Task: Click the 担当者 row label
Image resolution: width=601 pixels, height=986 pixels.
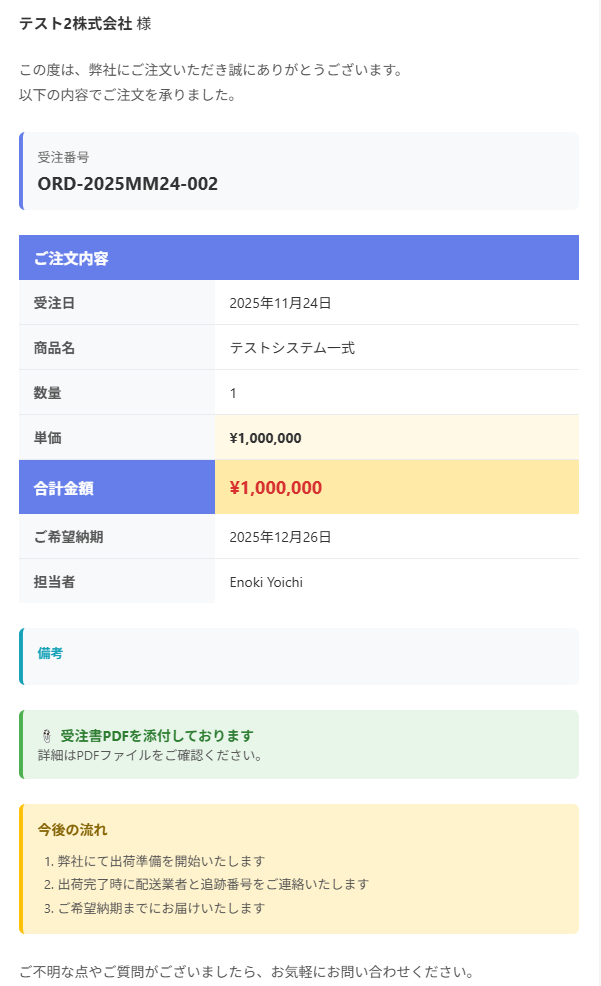Action: point(54,582)
